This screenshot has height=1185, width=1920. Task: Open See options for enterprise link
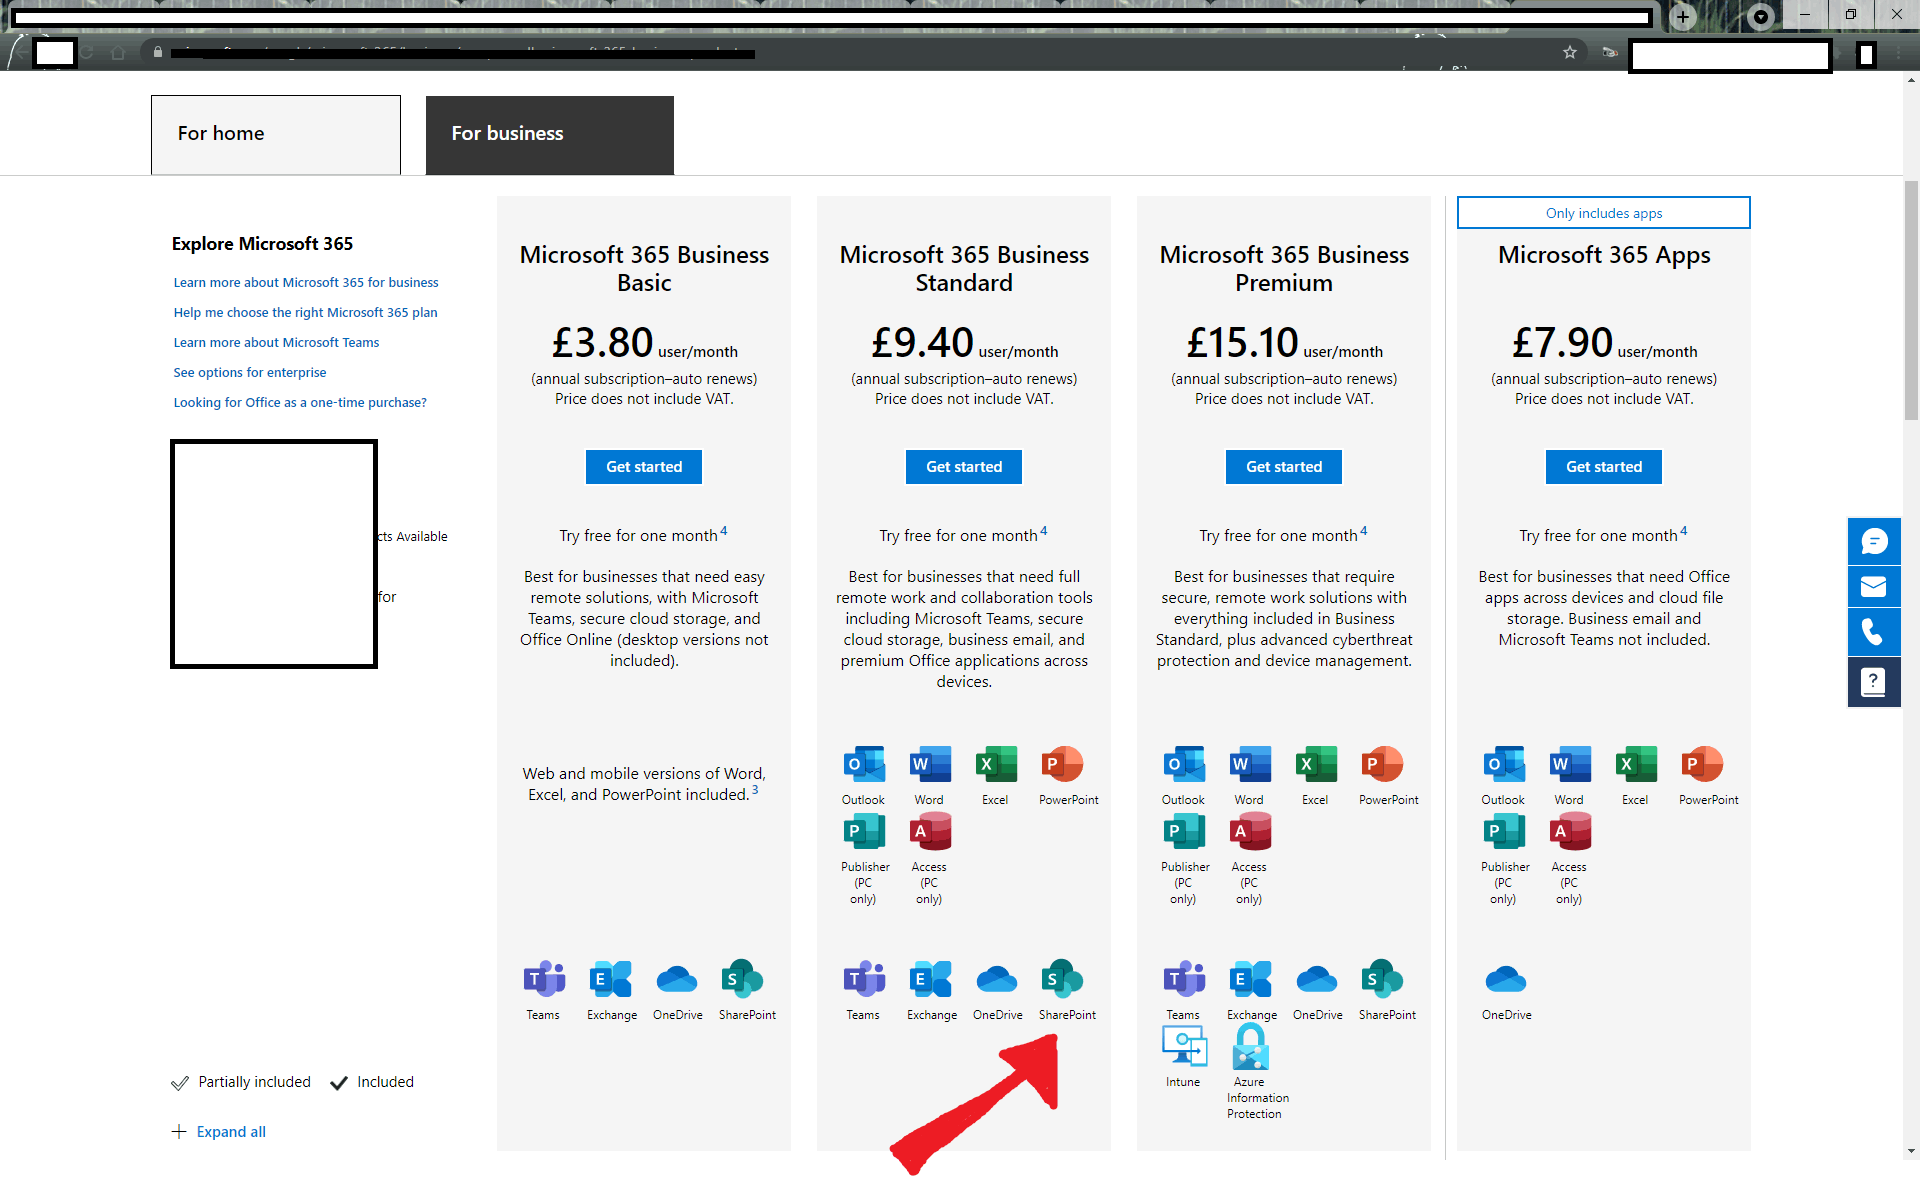tap(250, 372)
